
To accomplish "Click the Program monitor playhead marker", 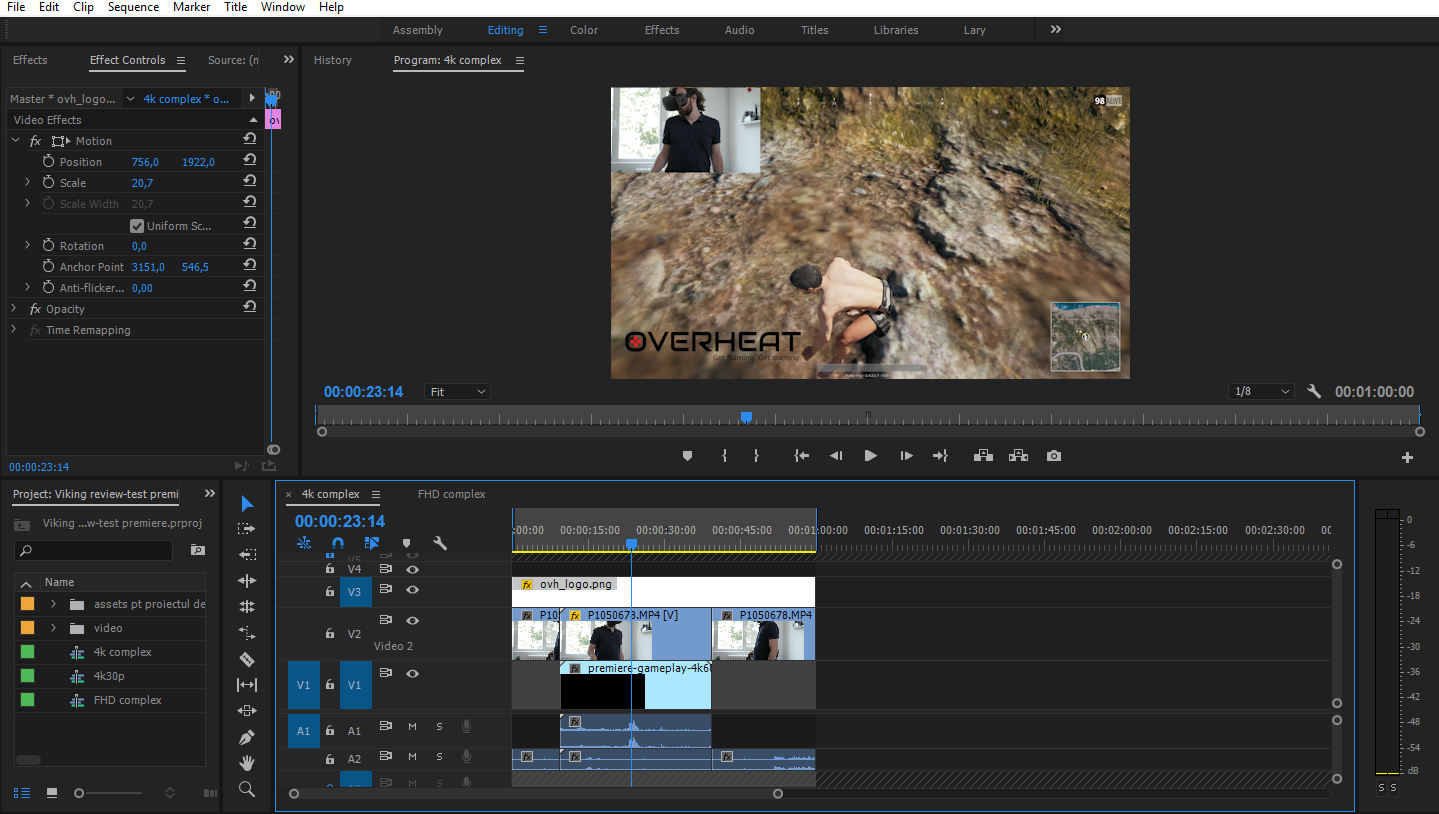I will point(746,417).
